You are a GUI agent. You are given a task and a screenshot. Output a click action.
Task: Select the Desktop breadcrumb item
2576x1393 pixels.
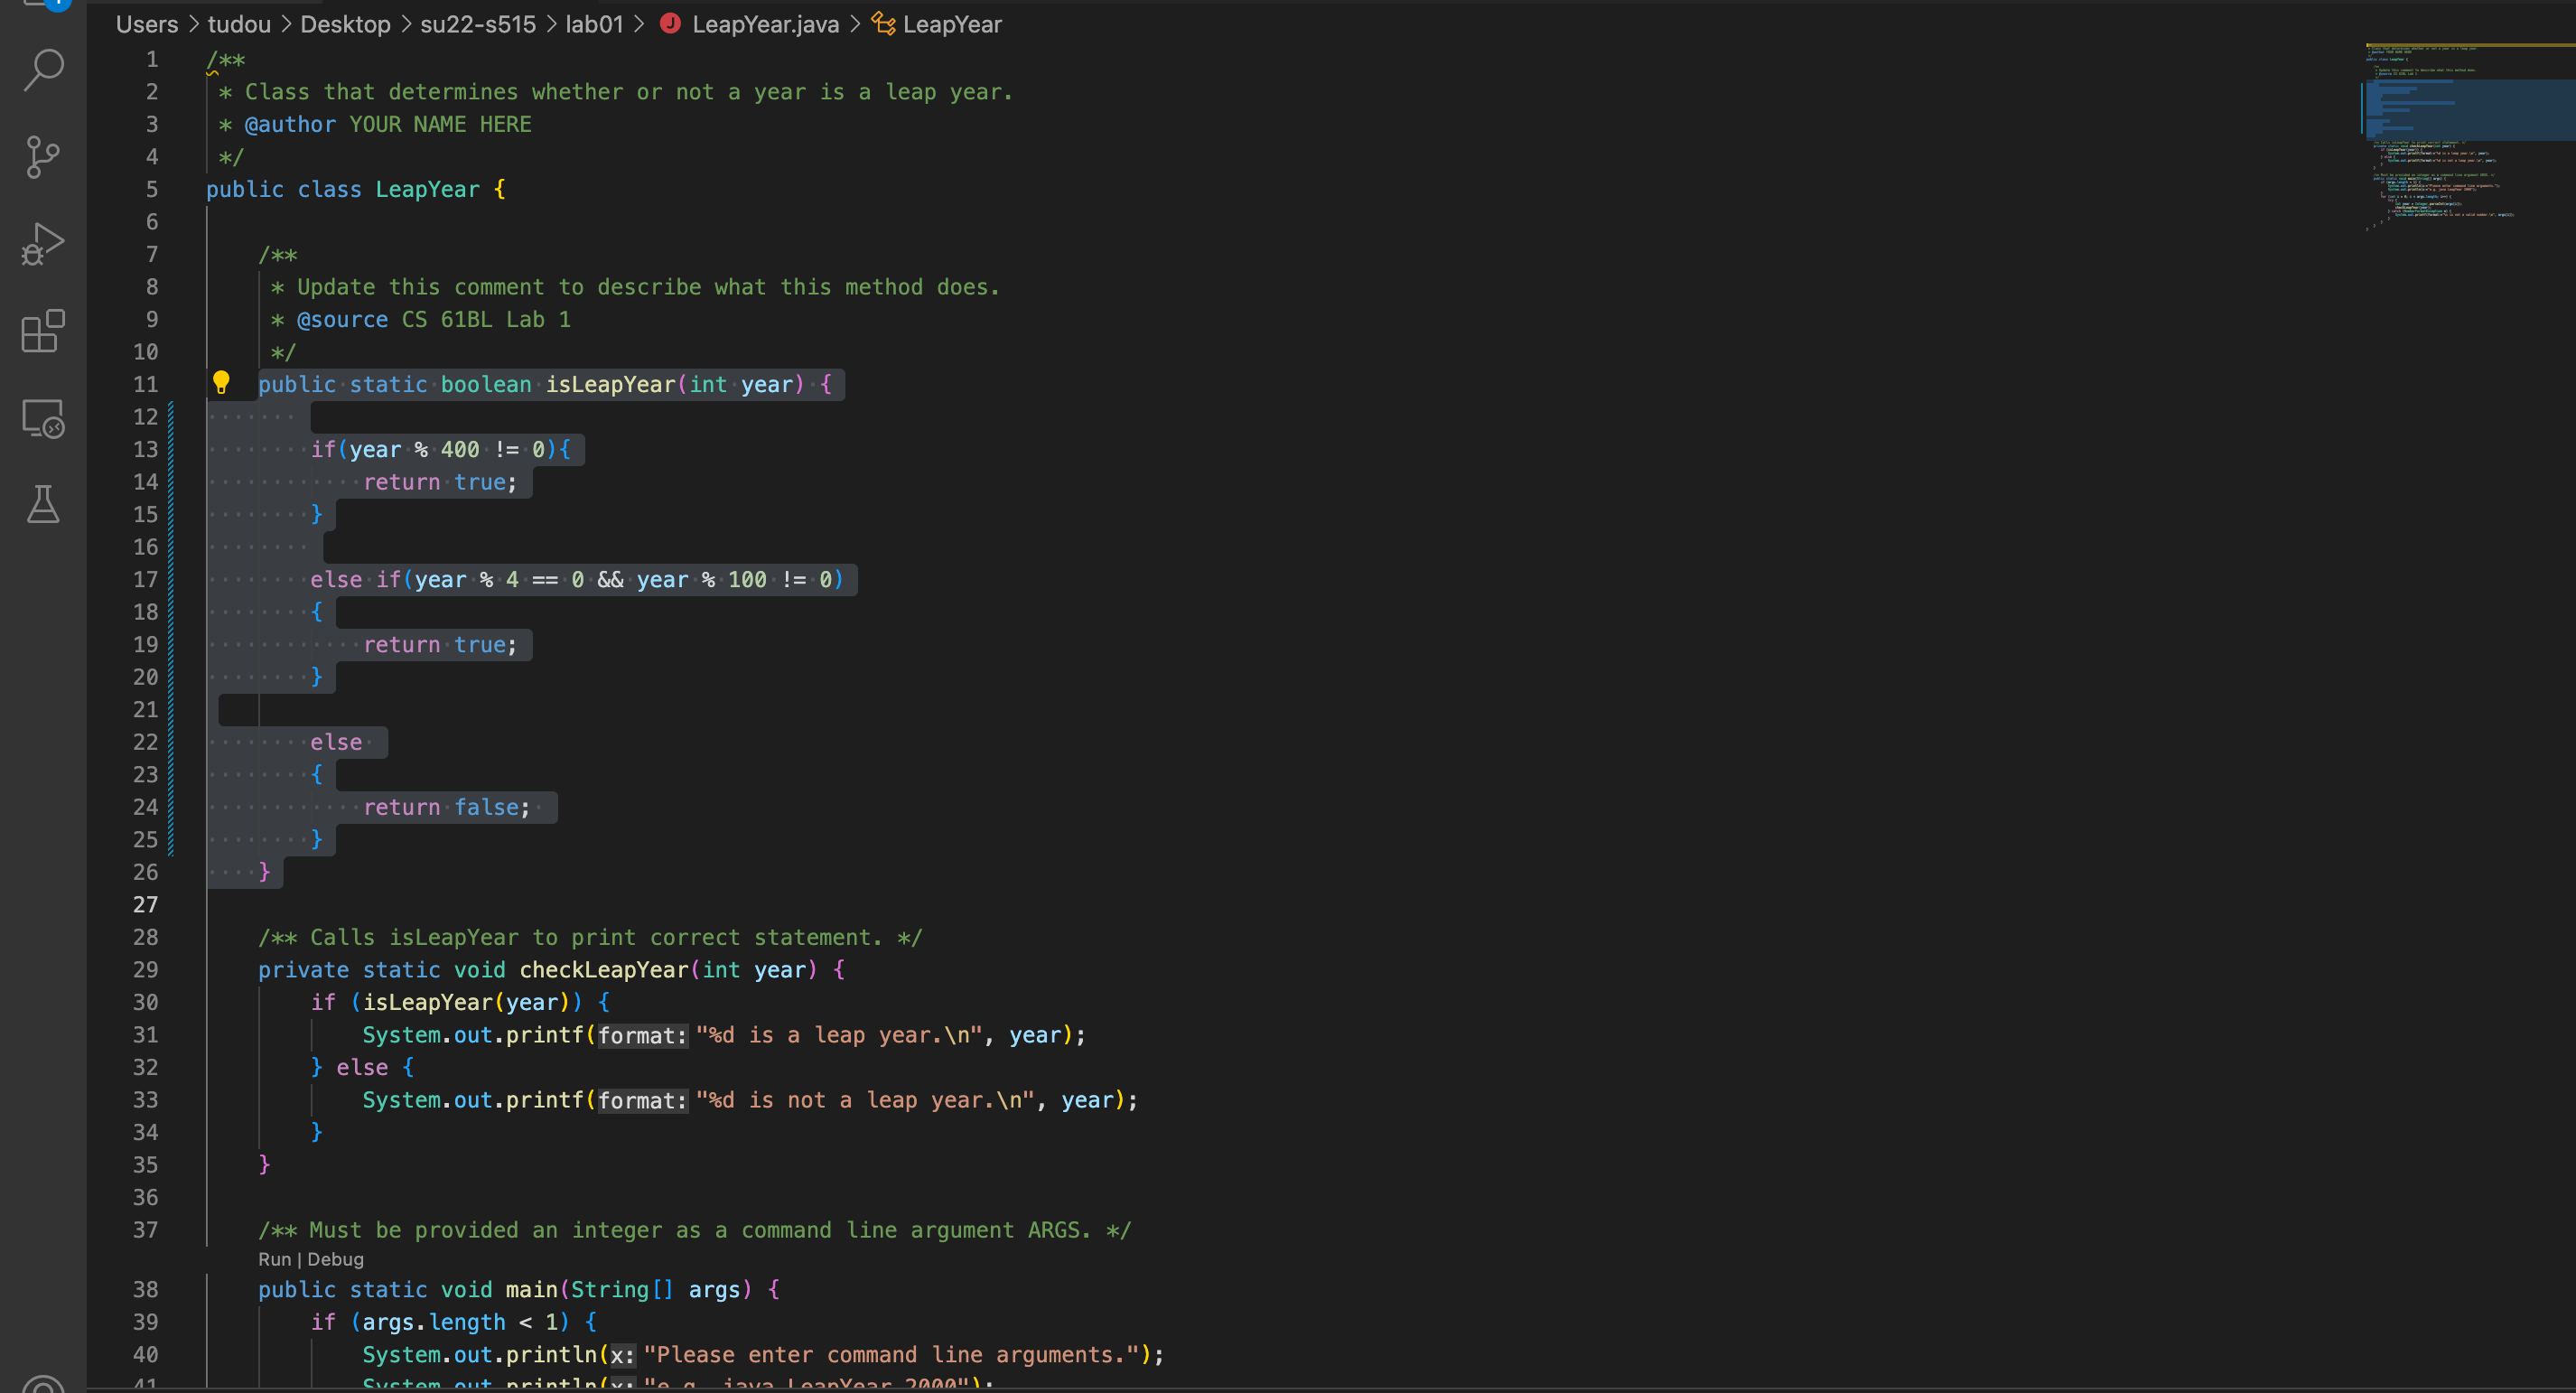click(345, 24)
